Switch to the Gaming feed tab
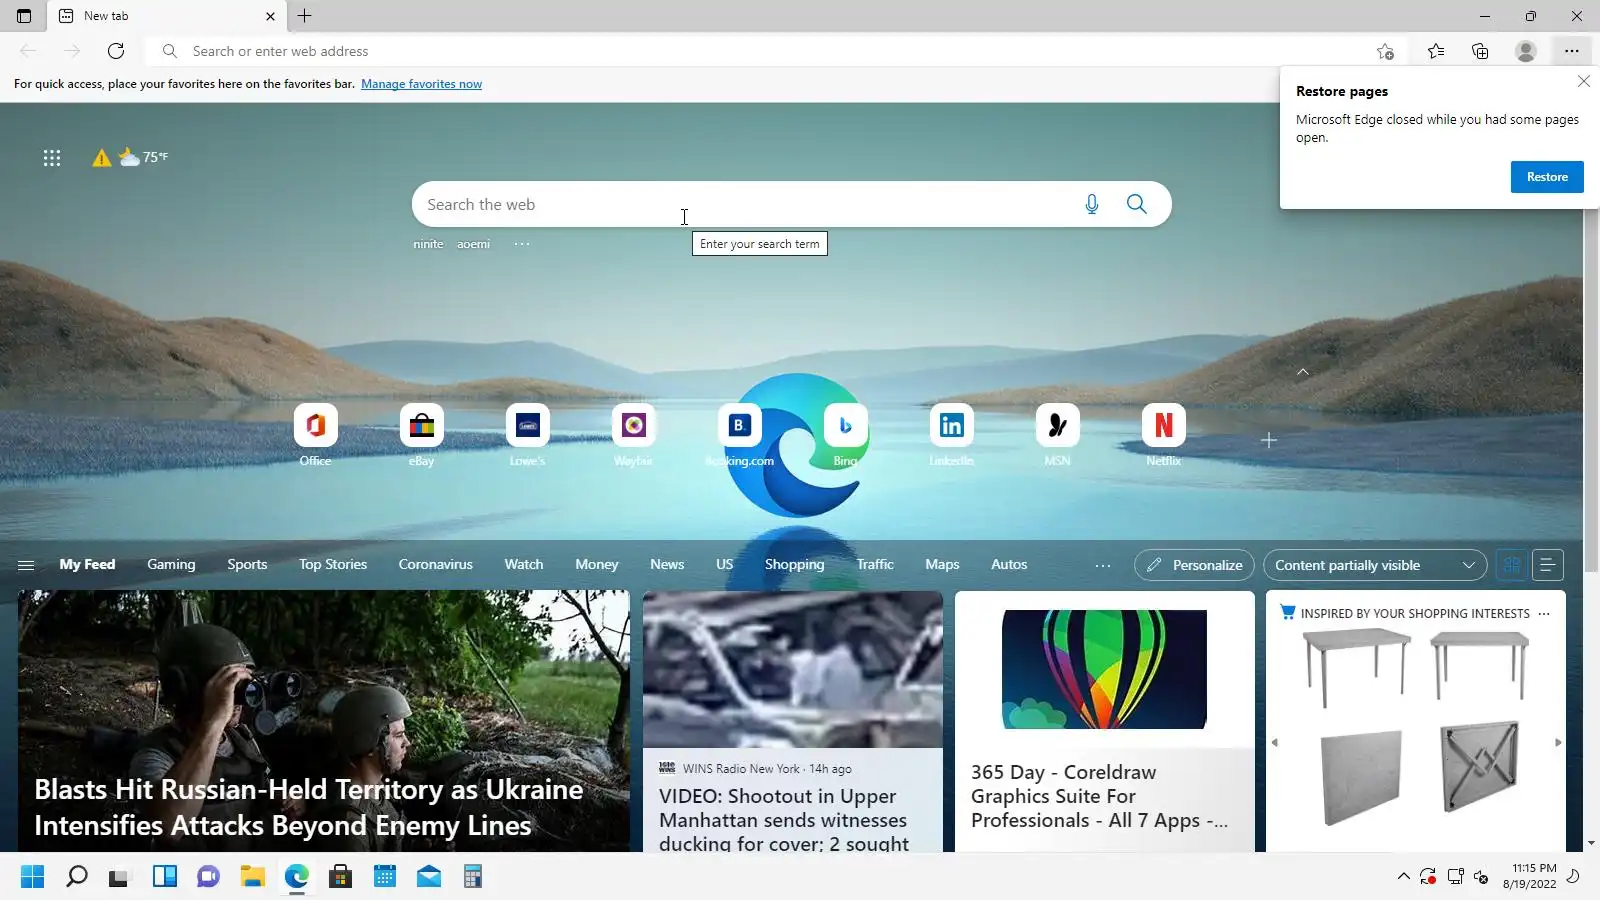The width and height of the screenshot is (1600, 900). point(171,565)
